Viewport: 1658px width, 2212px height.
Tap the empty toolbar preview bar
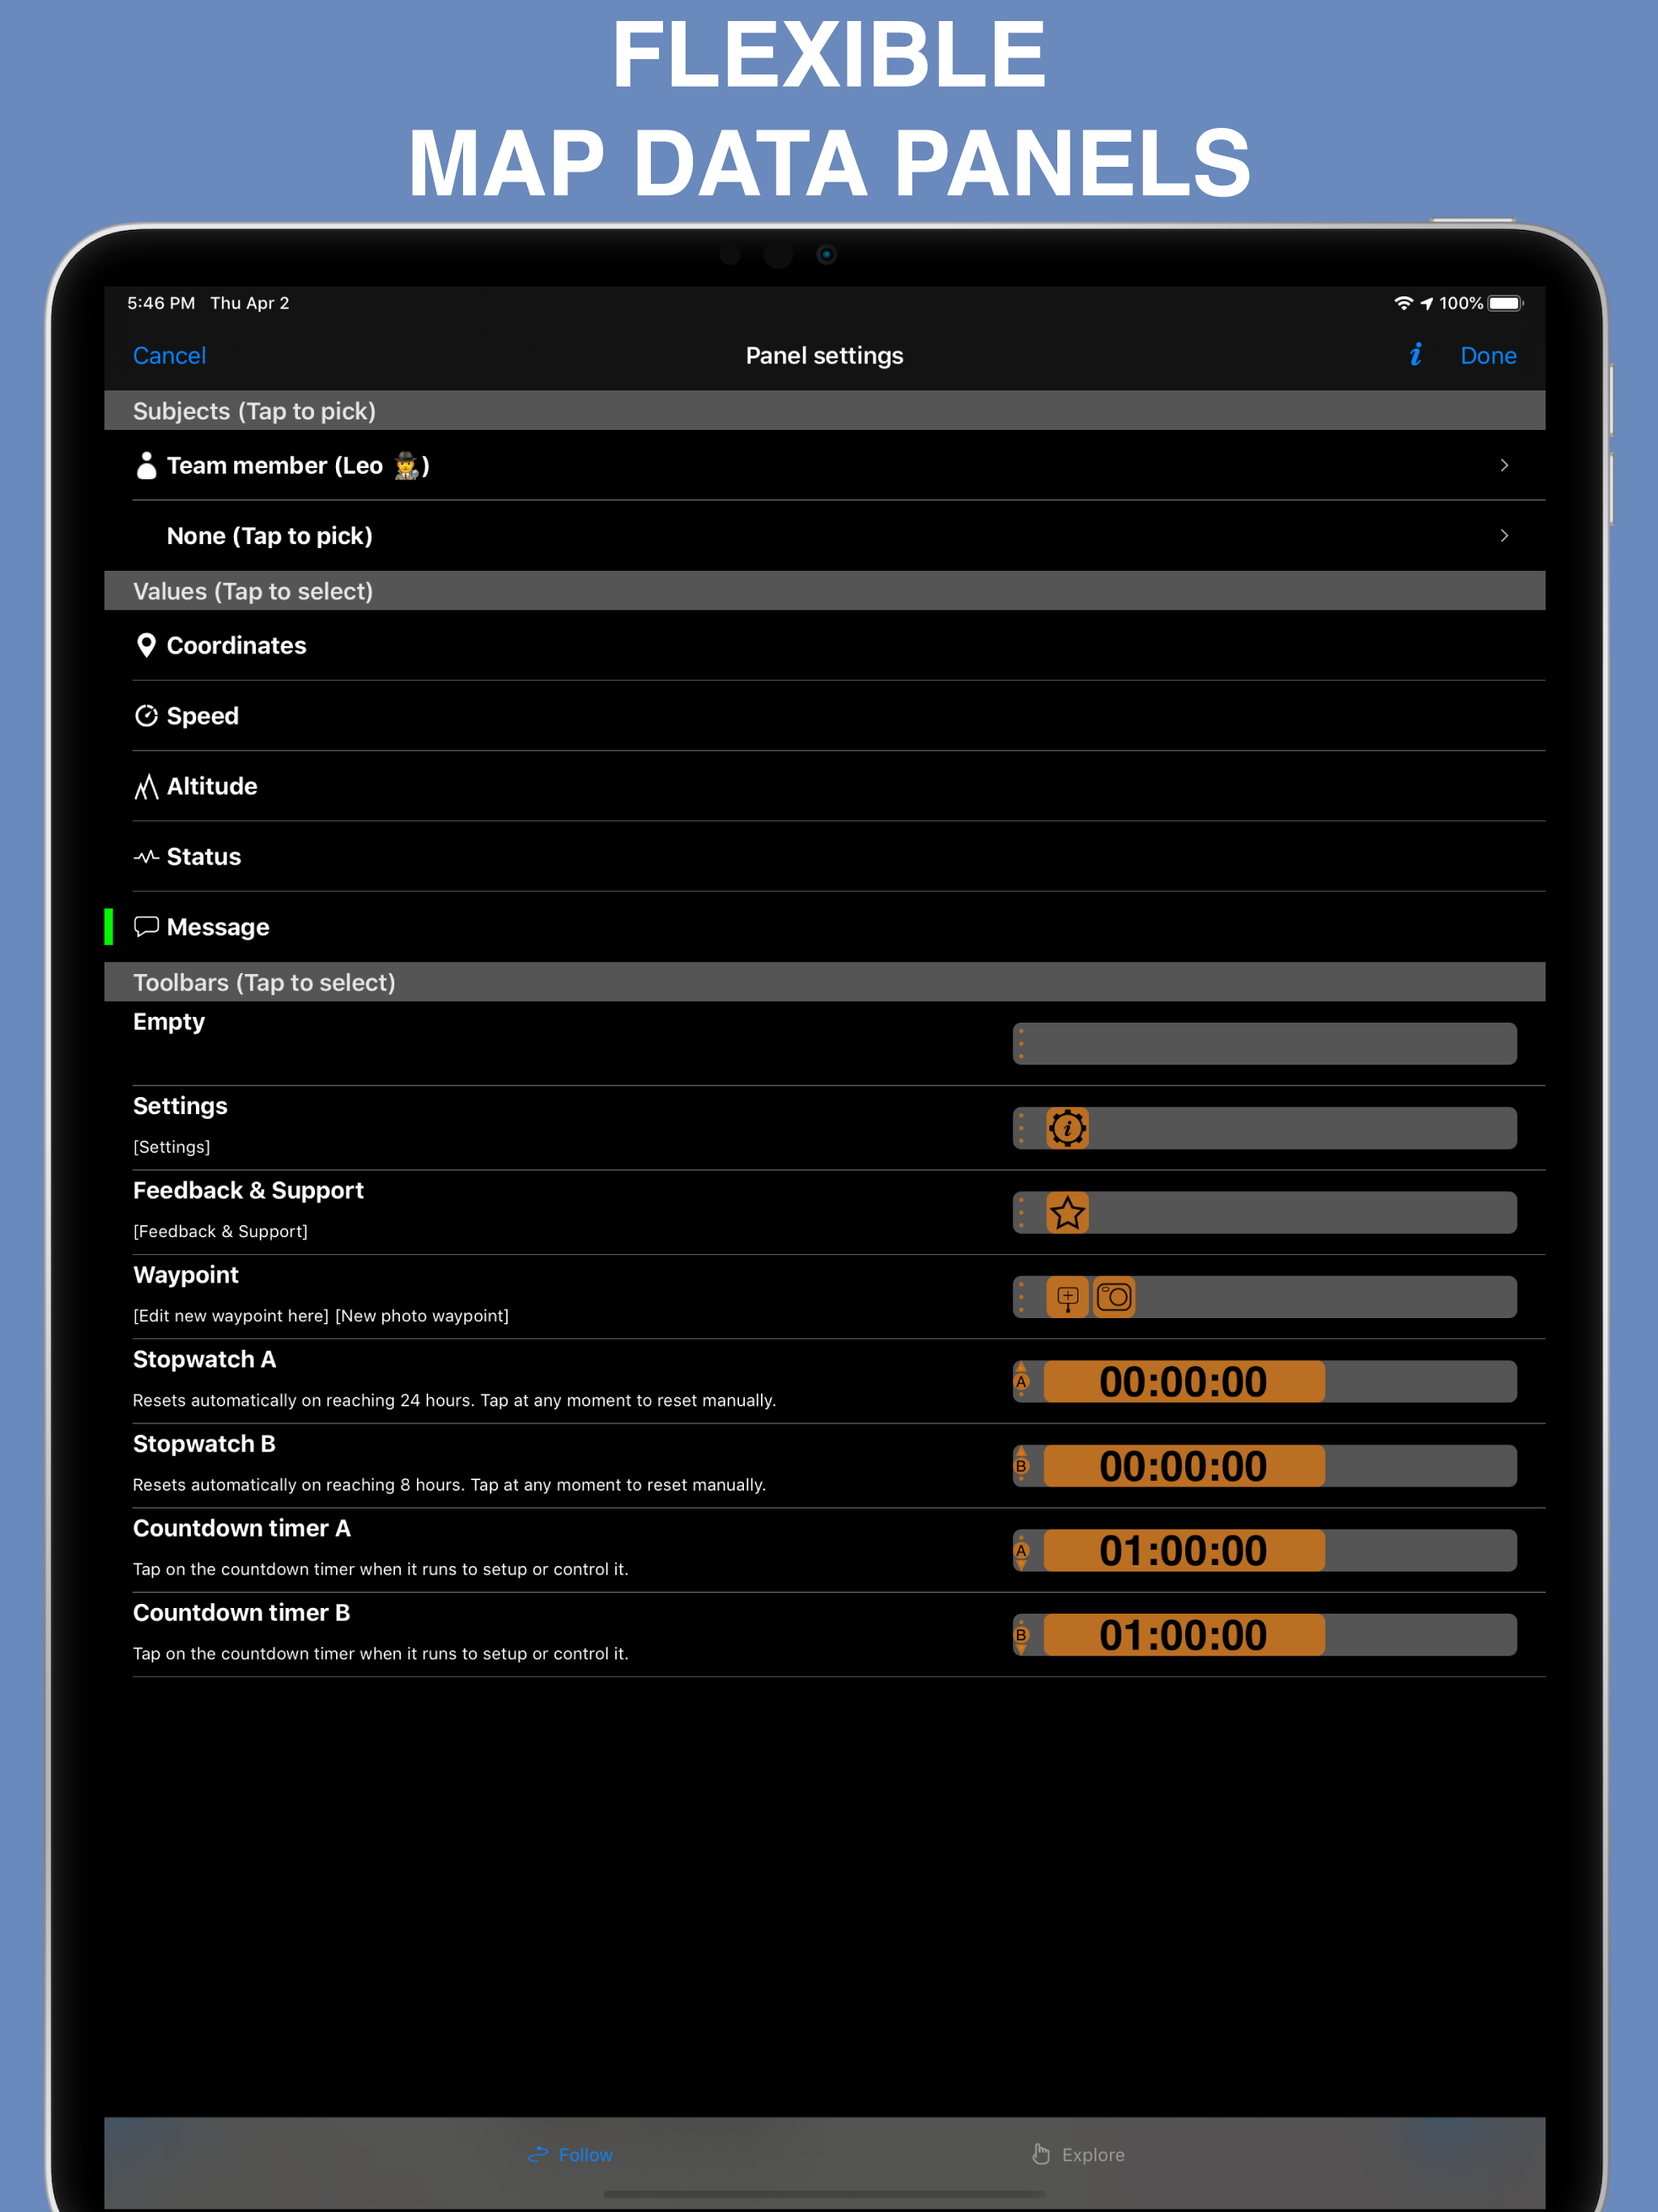1265,1044
